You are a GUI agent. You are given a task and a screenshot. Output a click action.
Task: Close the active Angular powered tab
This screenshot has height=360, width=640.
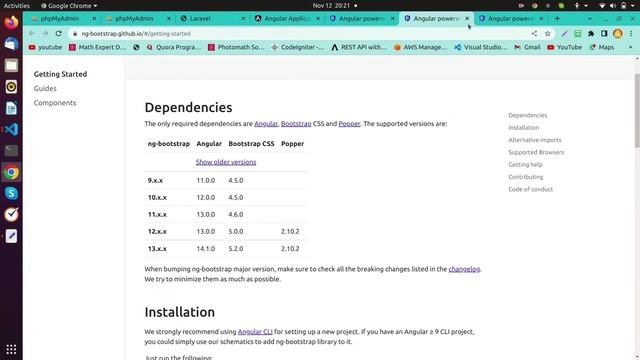467,18
